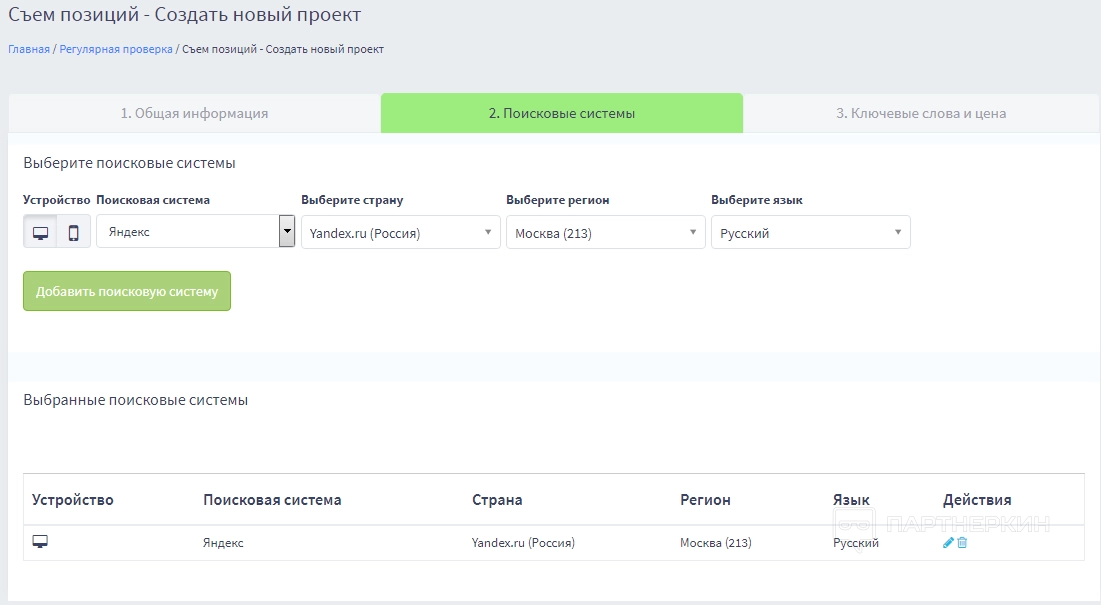Go to tab 3. Ключевые слова и цена
1101x605 pixels.
point(921,113)
